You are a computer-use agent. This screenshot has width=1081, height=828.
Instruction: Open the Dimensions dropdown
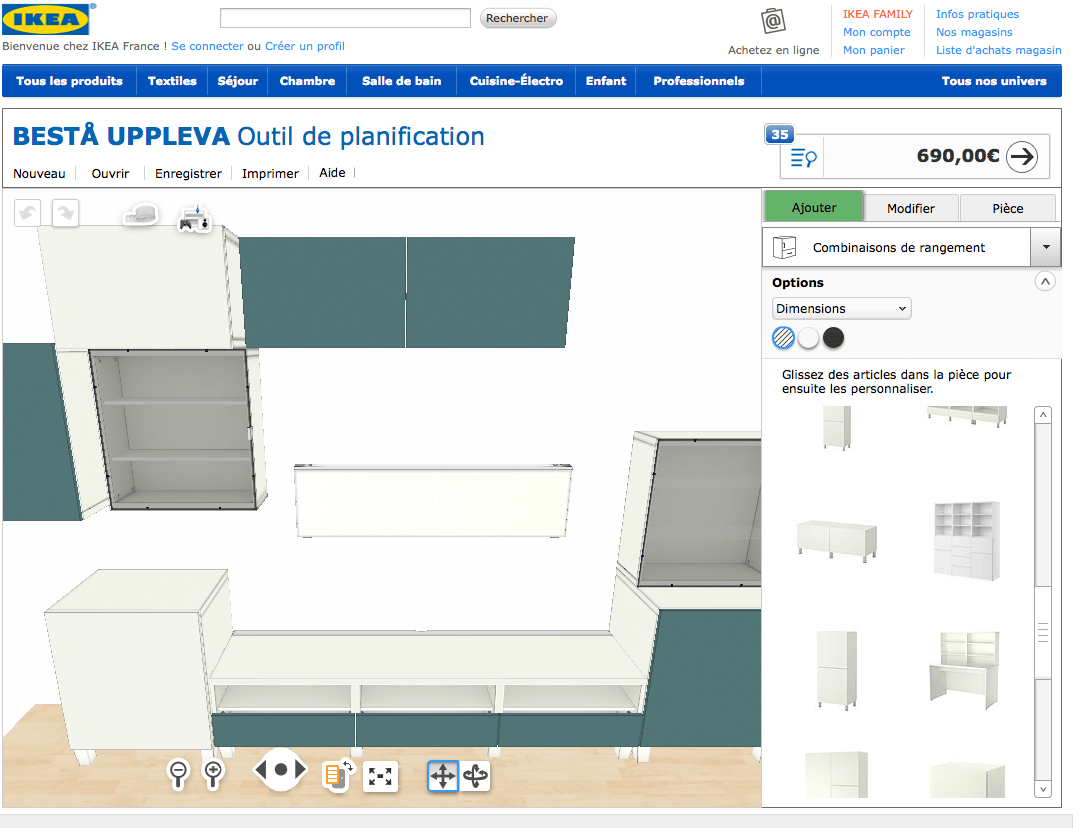841,308
